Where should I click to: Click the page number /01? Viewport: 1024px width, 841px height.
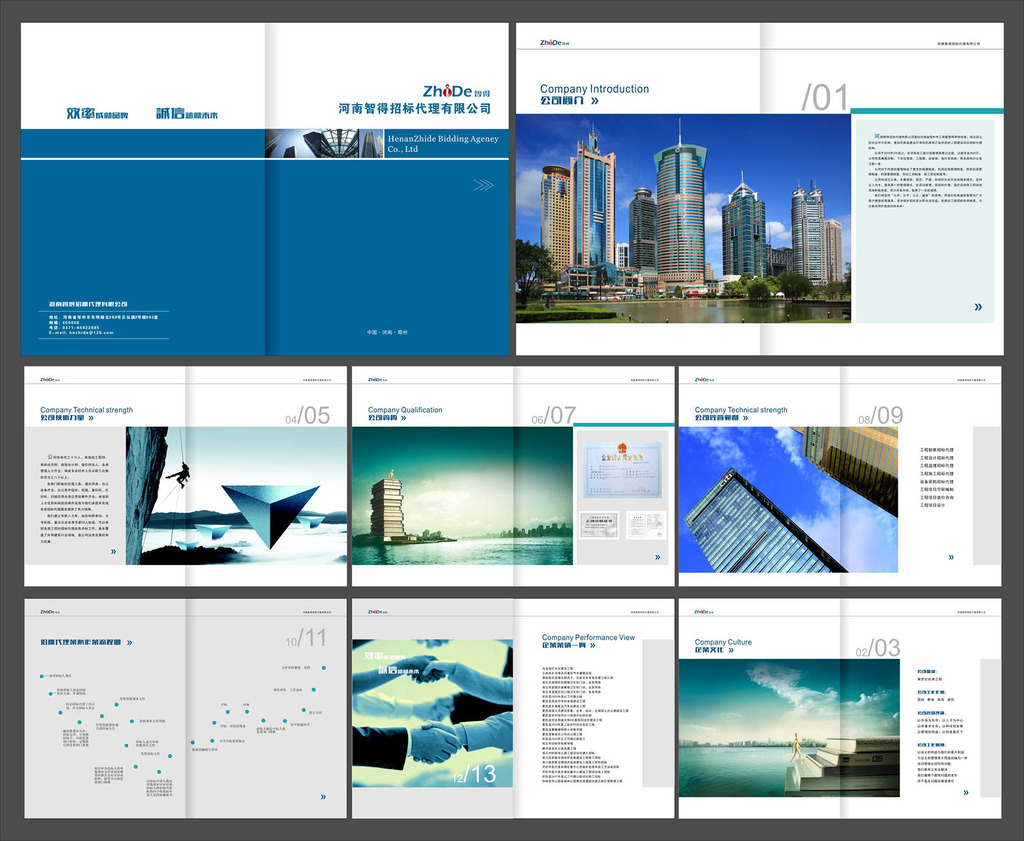(x=824, y=98)
